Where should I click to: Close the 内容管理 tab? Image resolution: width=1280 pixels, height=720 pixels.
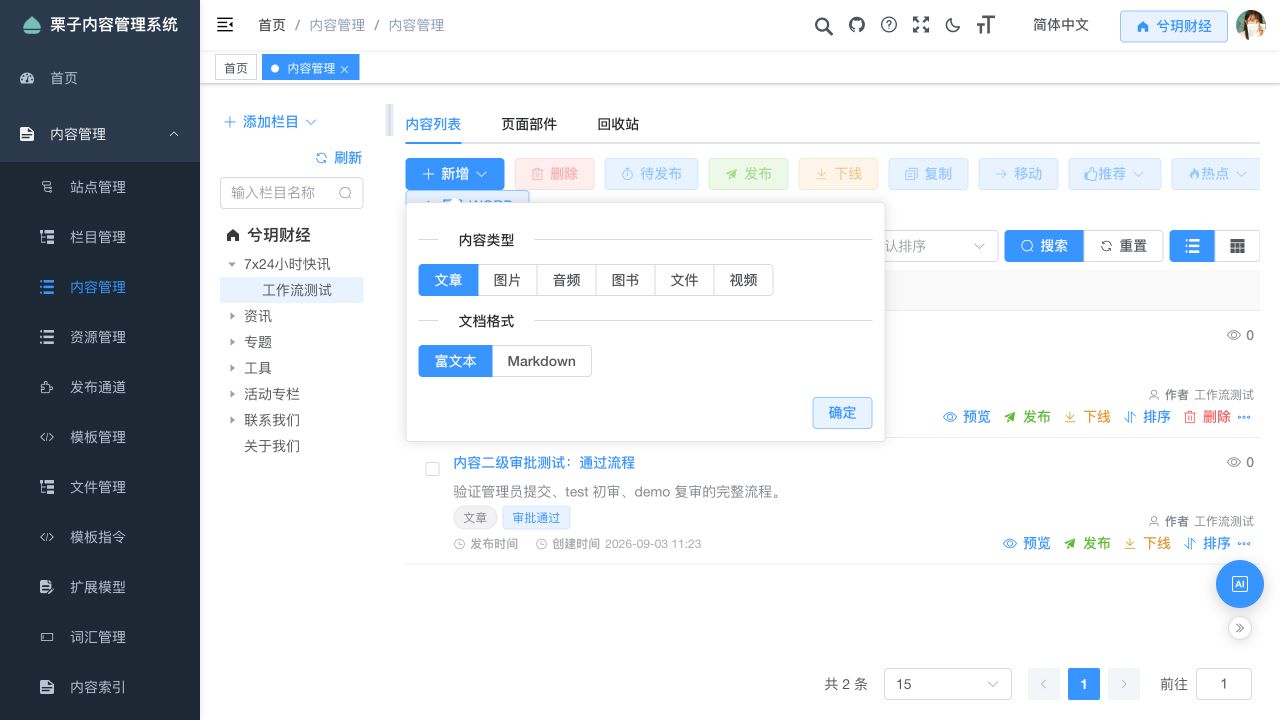(345, 69)
